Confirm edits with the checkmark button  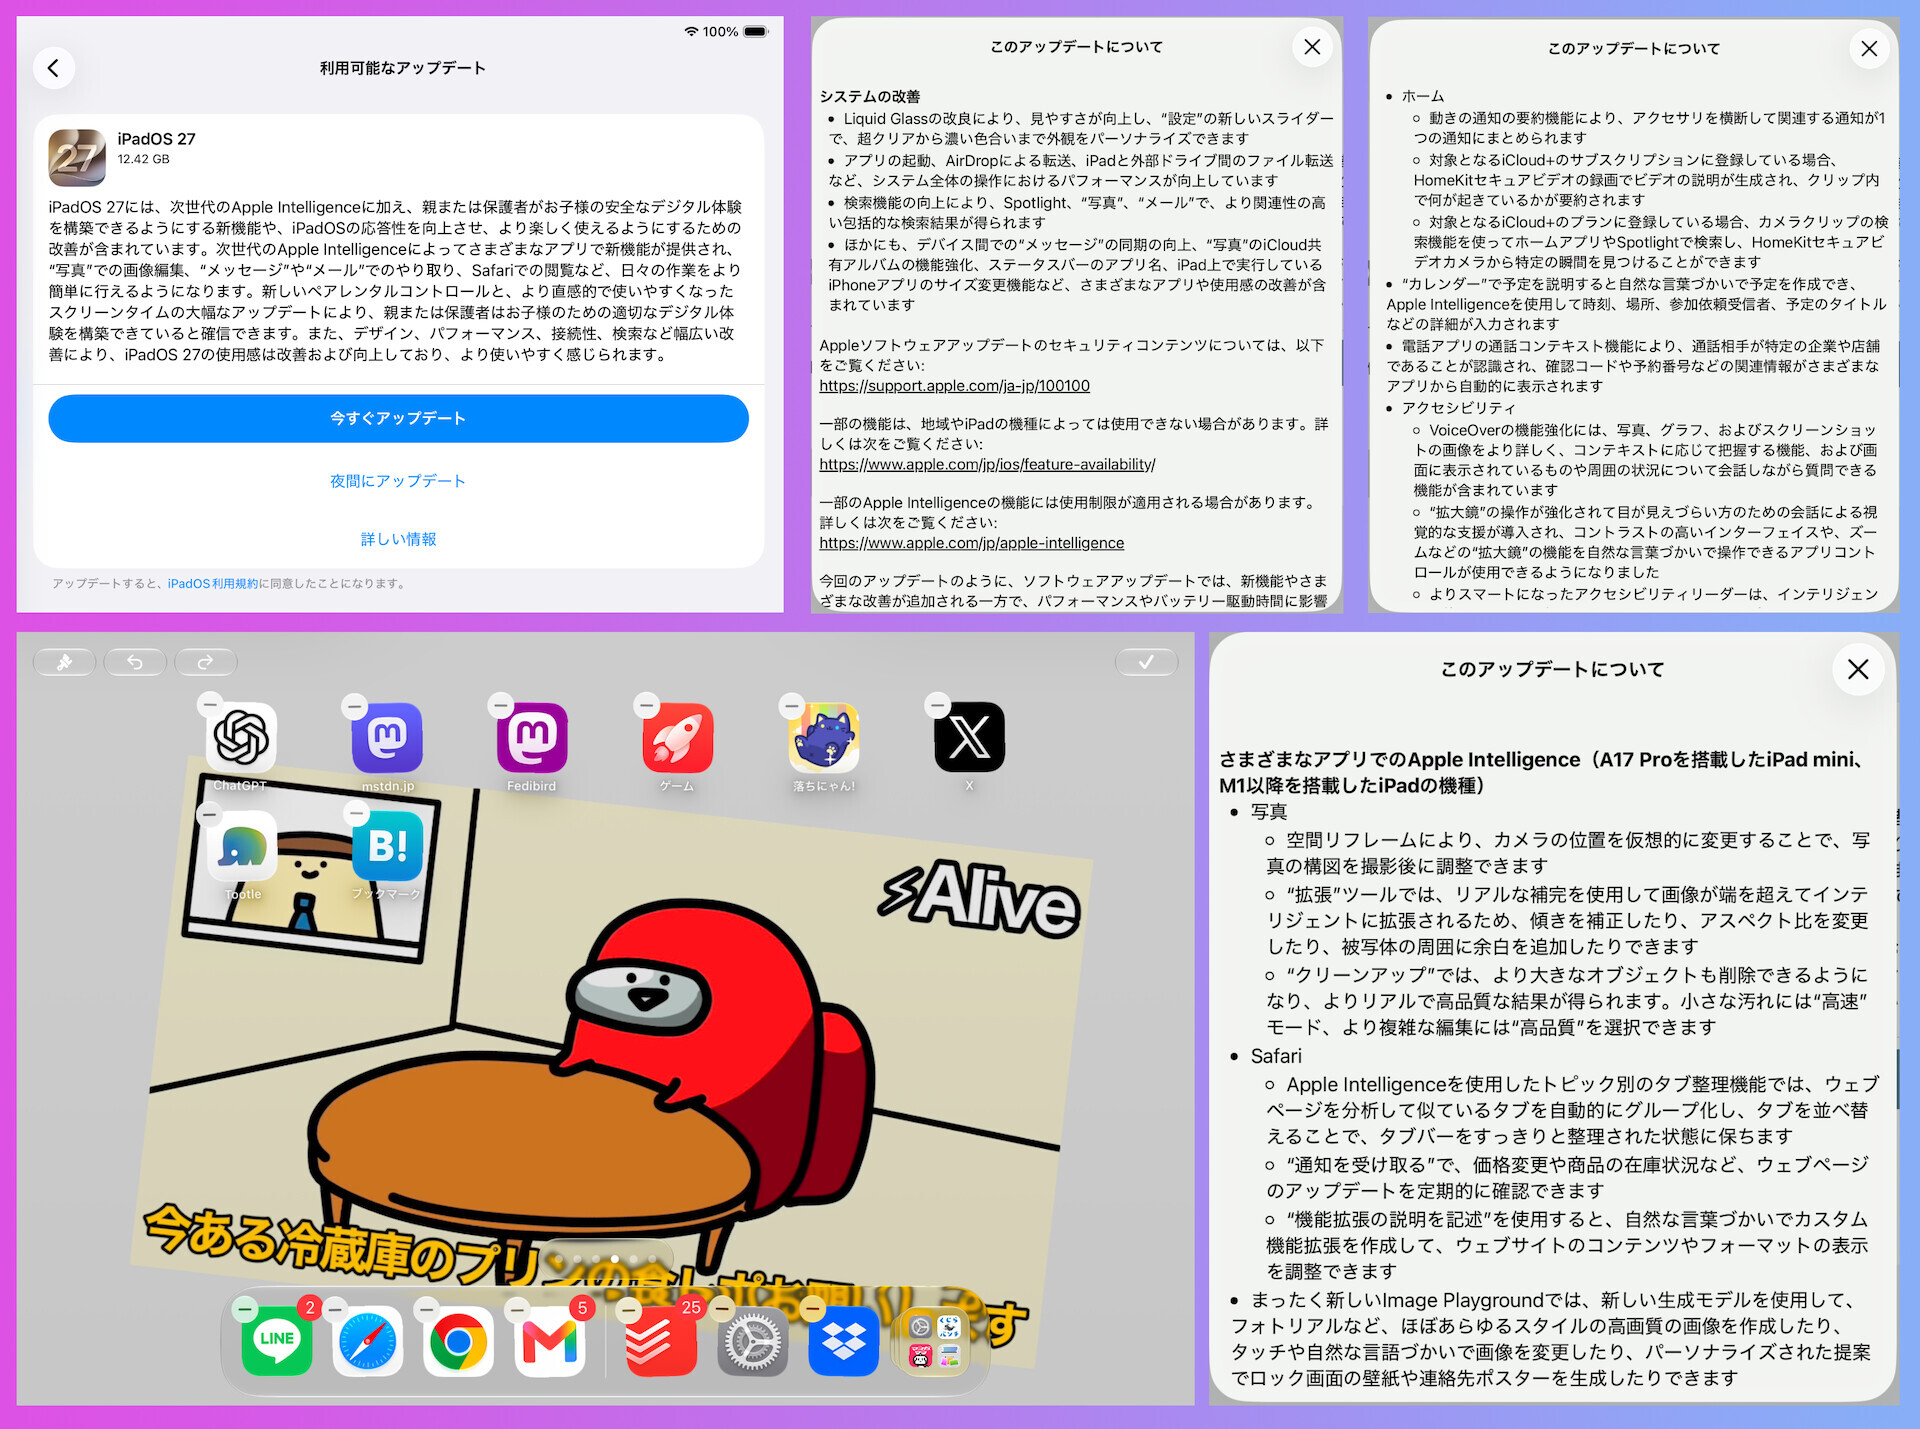coord(1146,662)
